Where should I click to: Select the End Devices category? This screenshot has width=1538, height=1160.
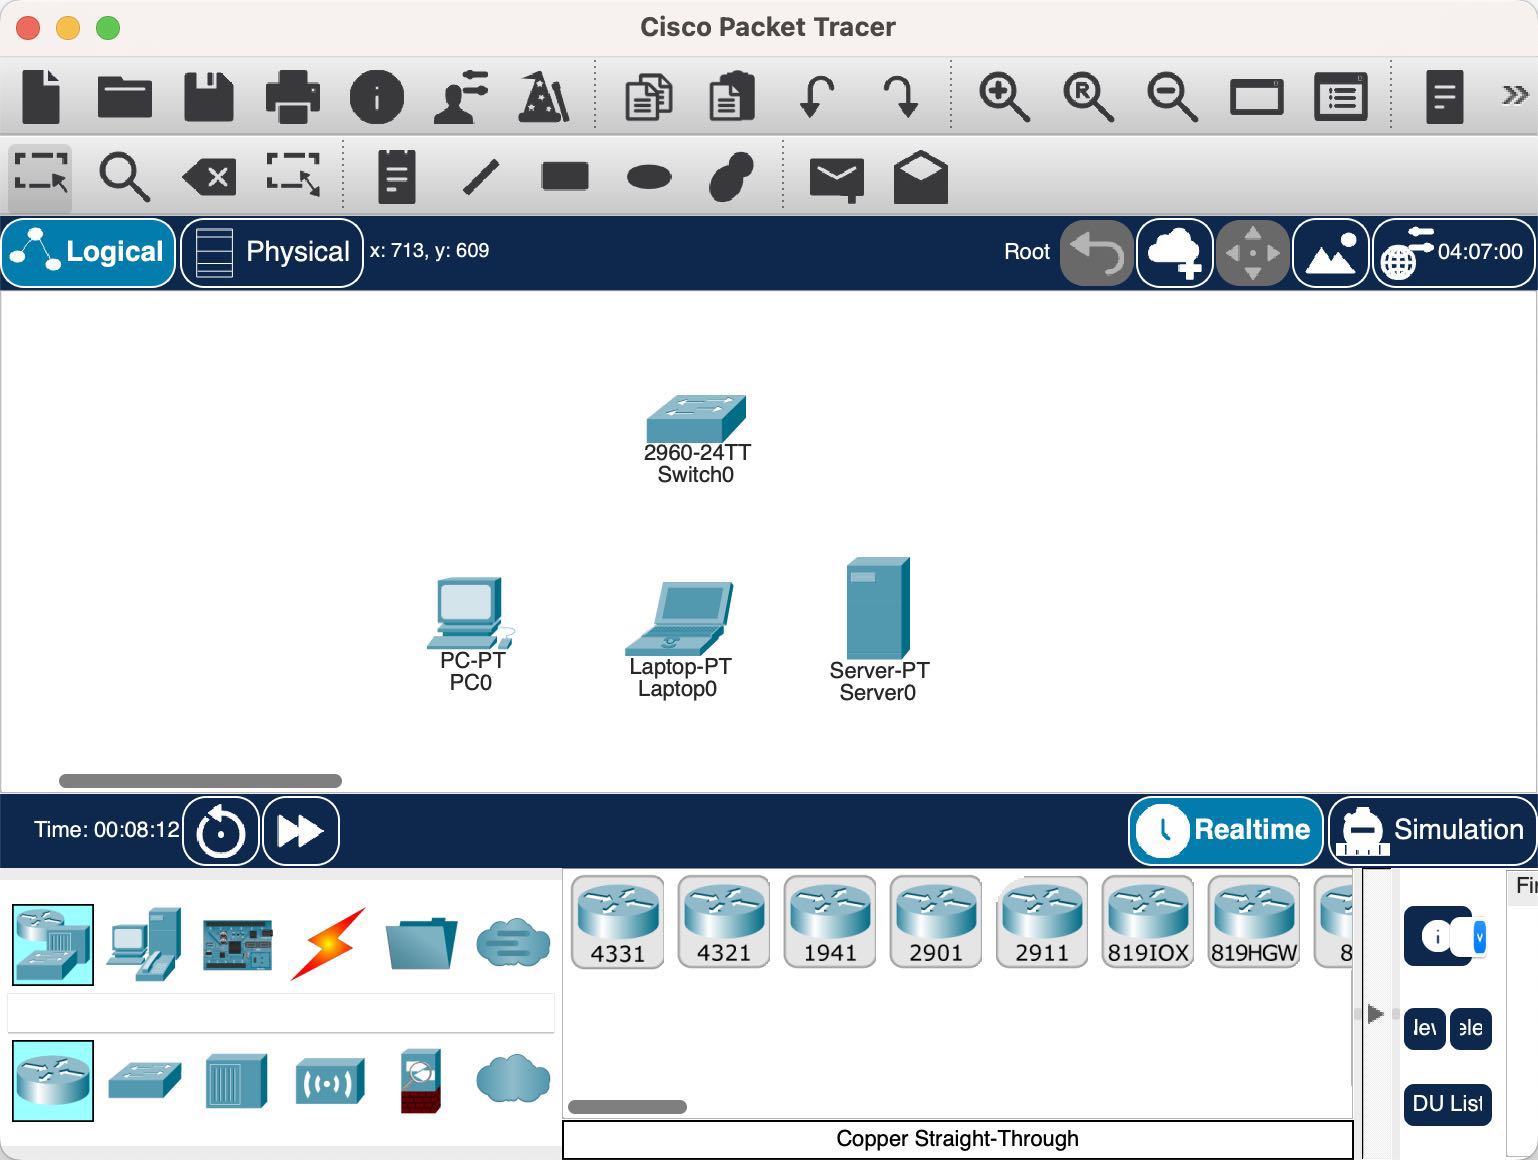(144, 943)
